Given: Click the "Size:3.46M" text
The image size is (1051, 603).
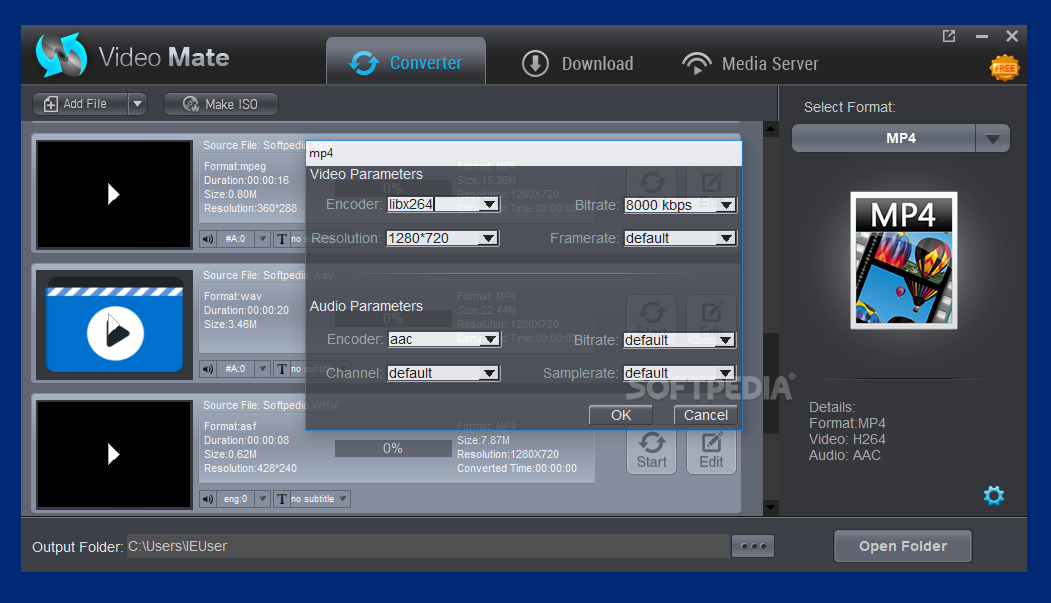Looking at the screenshot, I should tap(231, 324).
